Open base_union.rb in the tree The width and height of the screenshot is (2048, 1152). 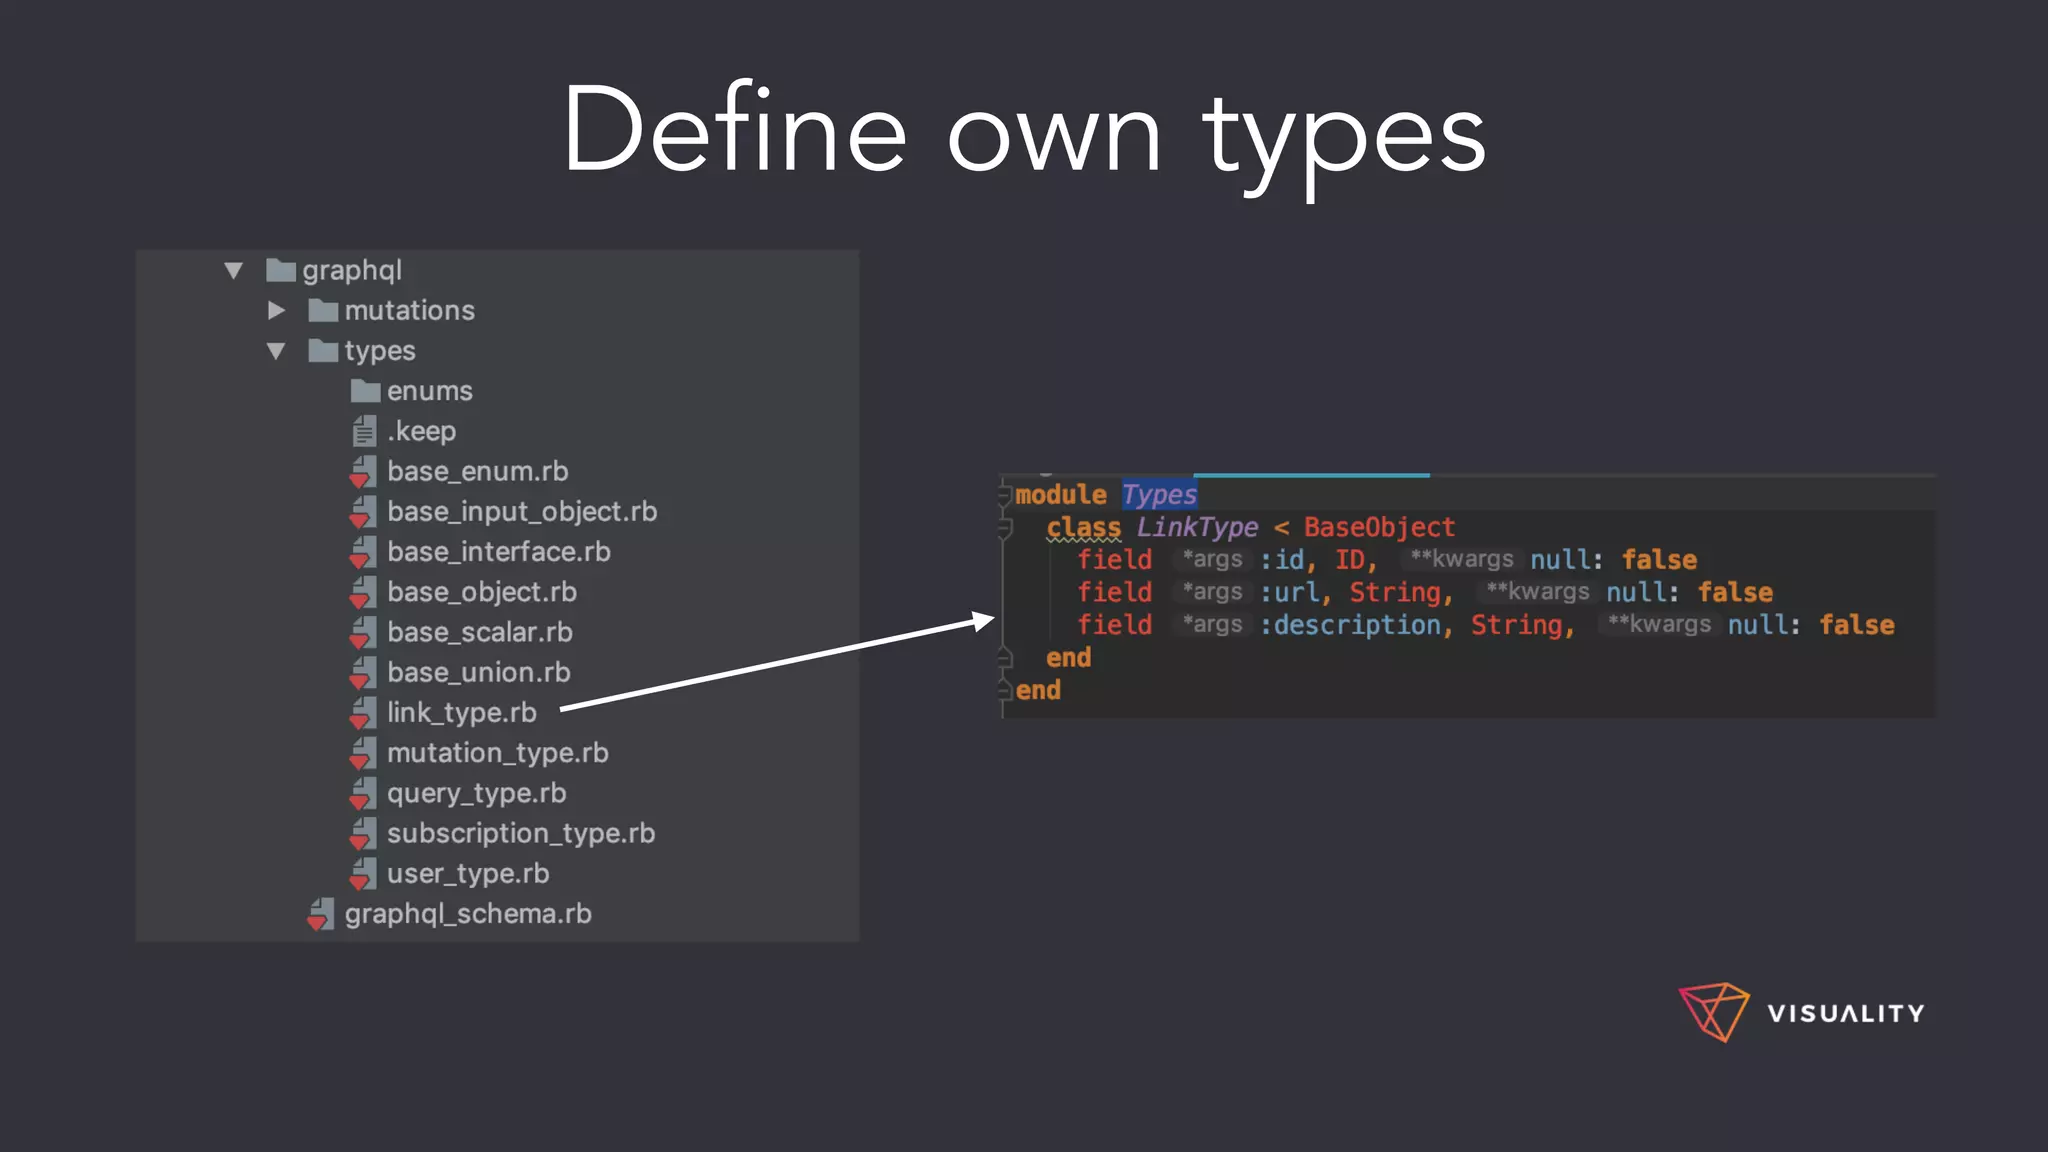[479, 672]
